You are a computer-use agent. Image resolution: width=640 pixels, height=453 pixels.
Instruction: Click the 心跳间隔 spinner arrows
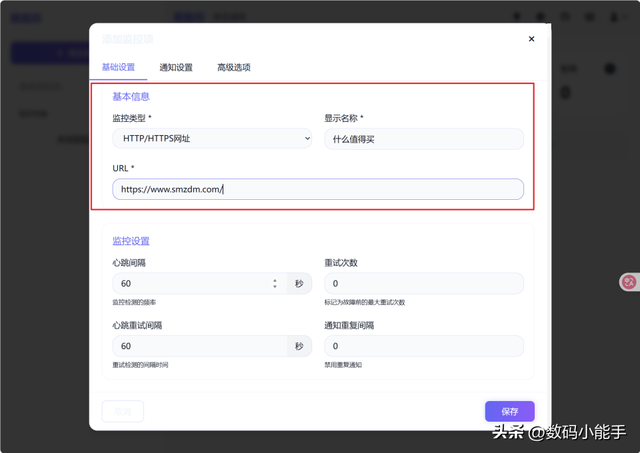275,283
